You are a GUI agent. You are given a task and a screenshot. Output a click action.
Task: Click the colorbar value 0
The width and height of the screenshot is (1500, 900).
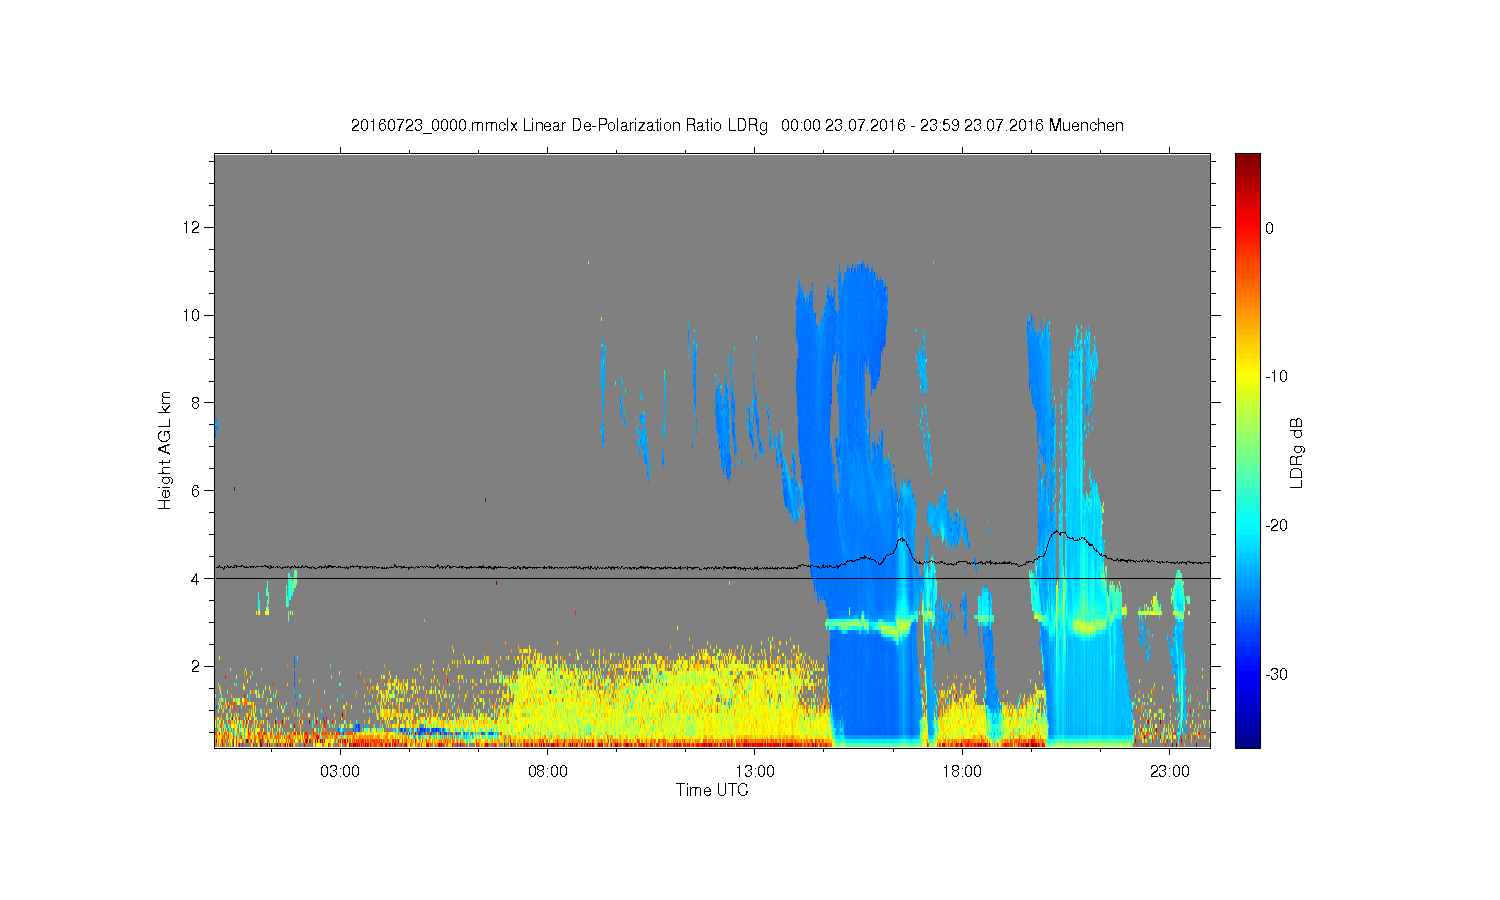[1269, 228]
